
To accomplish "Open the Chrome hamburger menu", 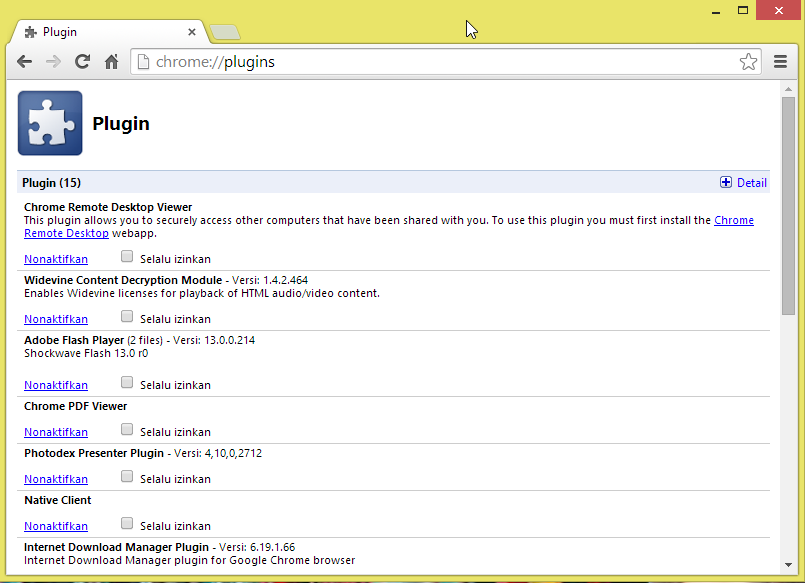I will (780, 62).
